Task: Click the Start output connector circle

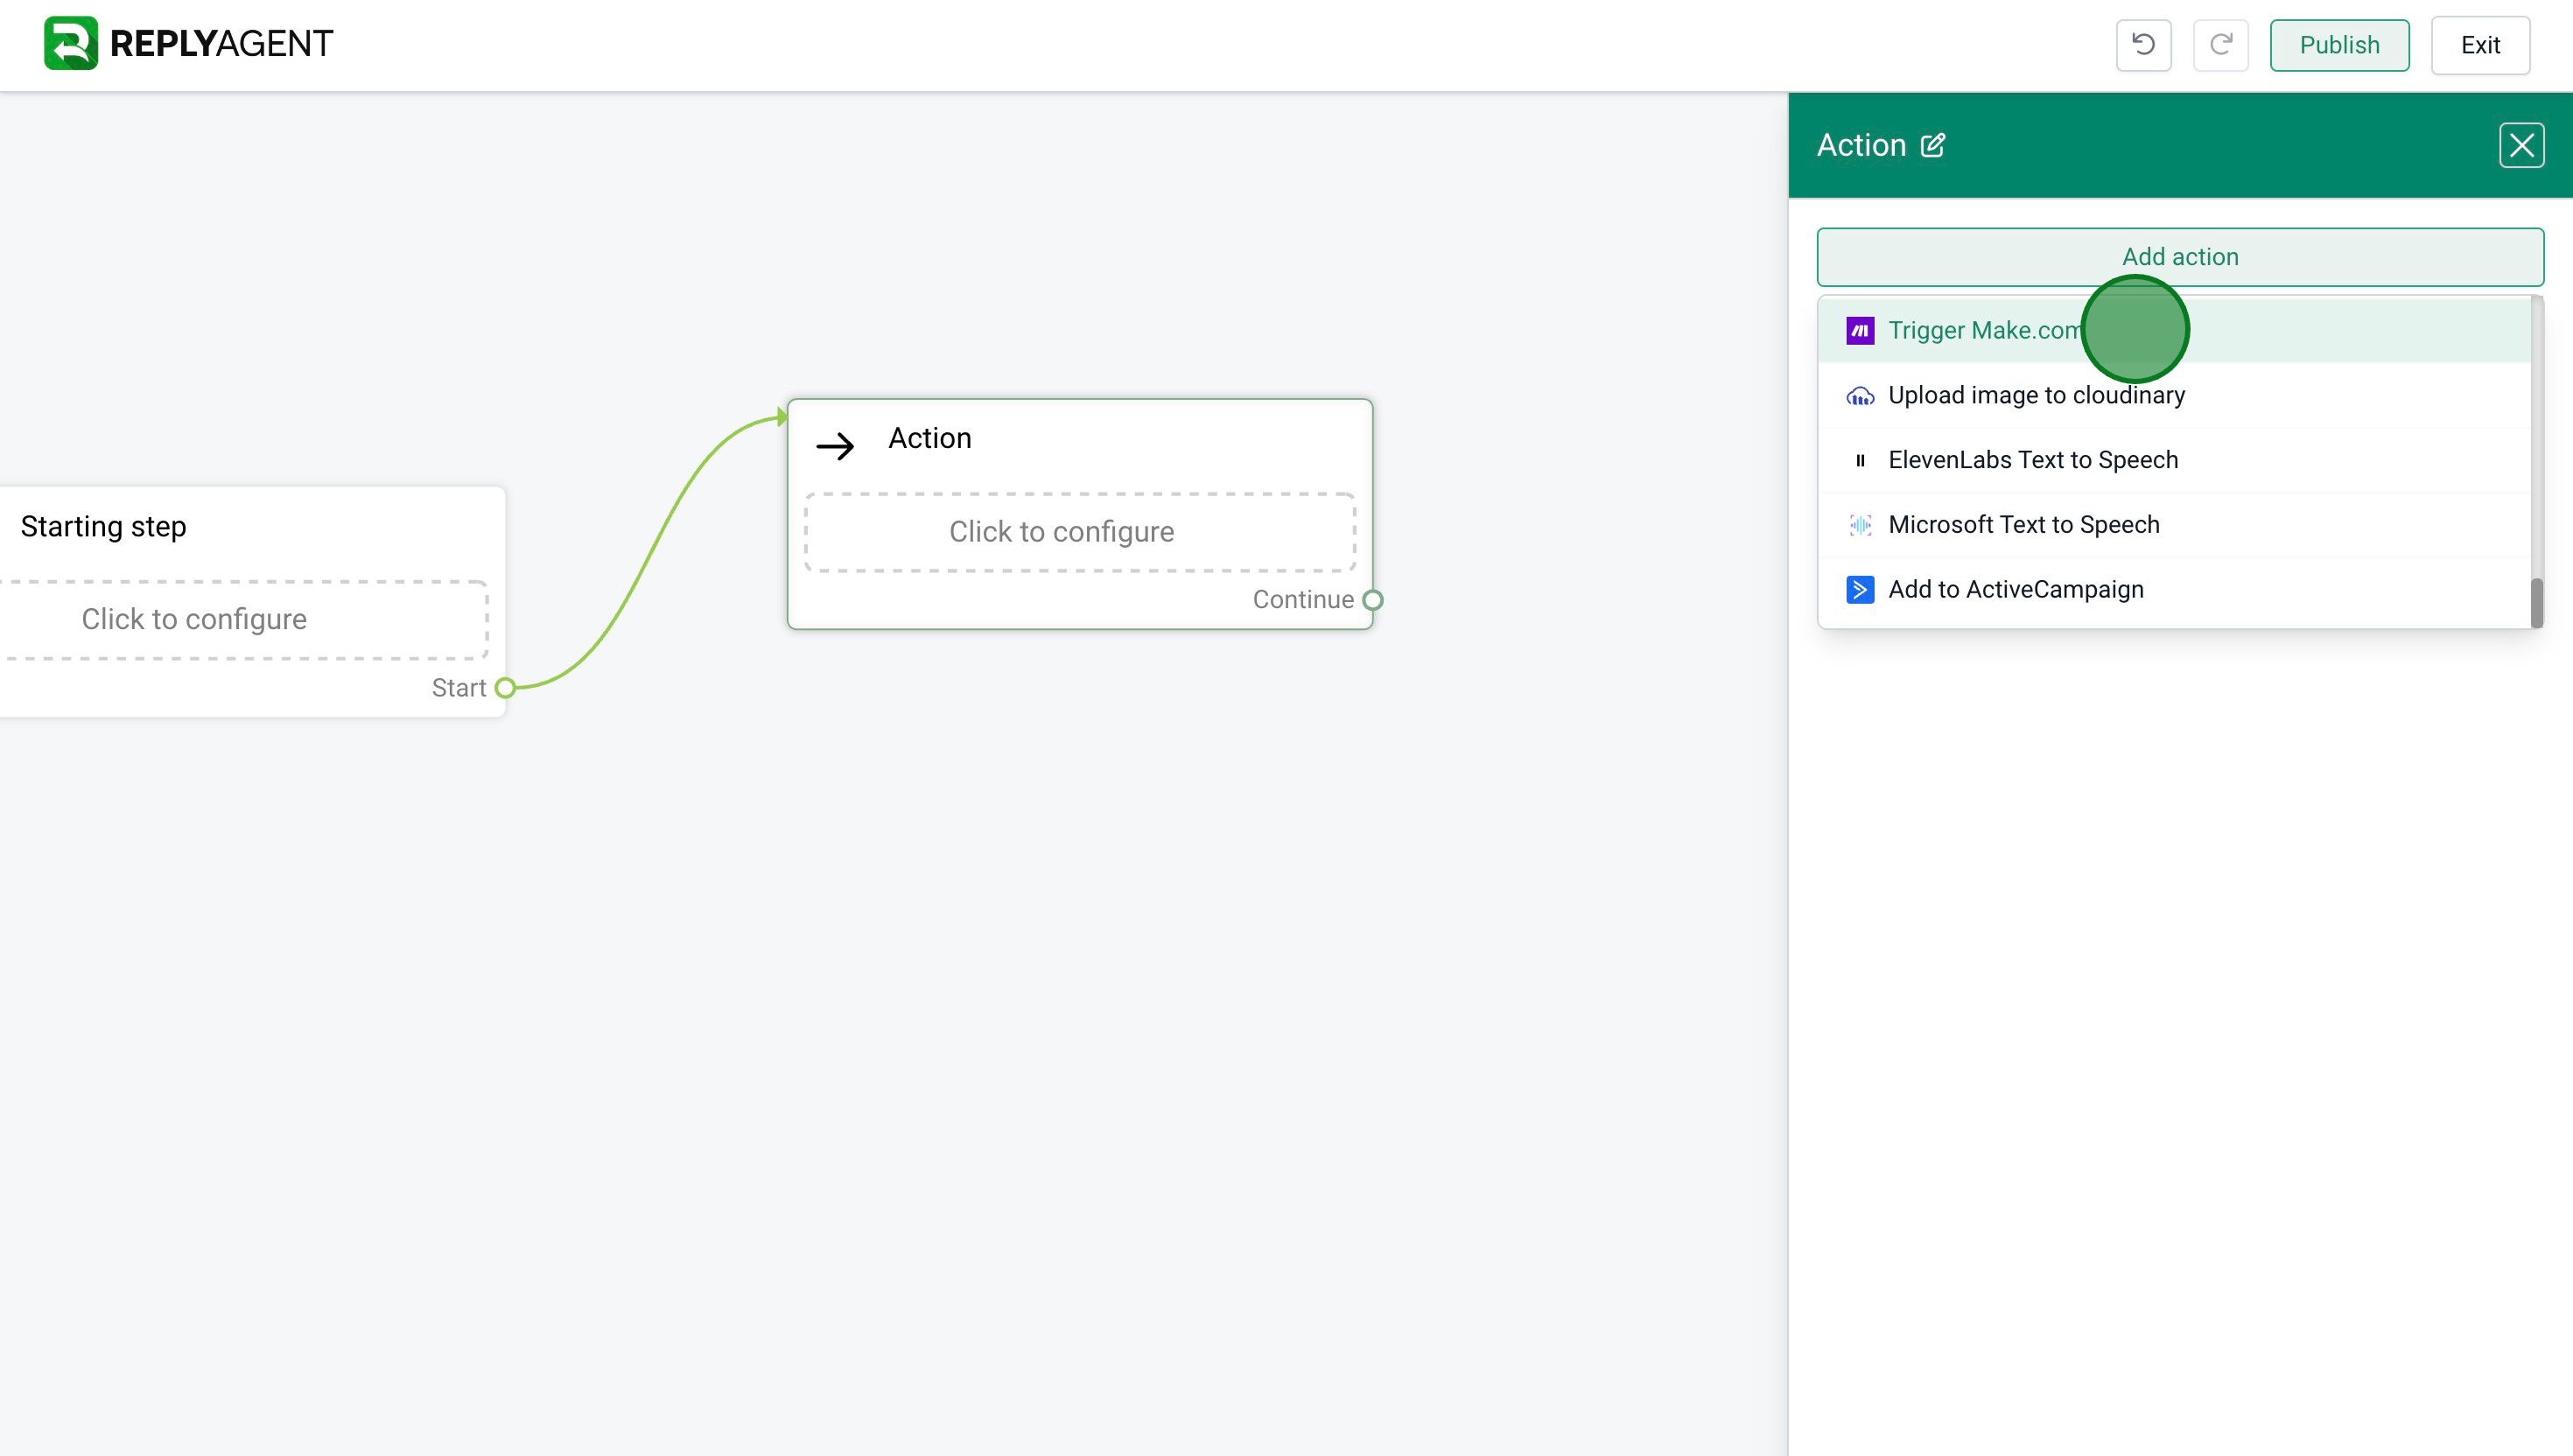Action: [505, 688]
